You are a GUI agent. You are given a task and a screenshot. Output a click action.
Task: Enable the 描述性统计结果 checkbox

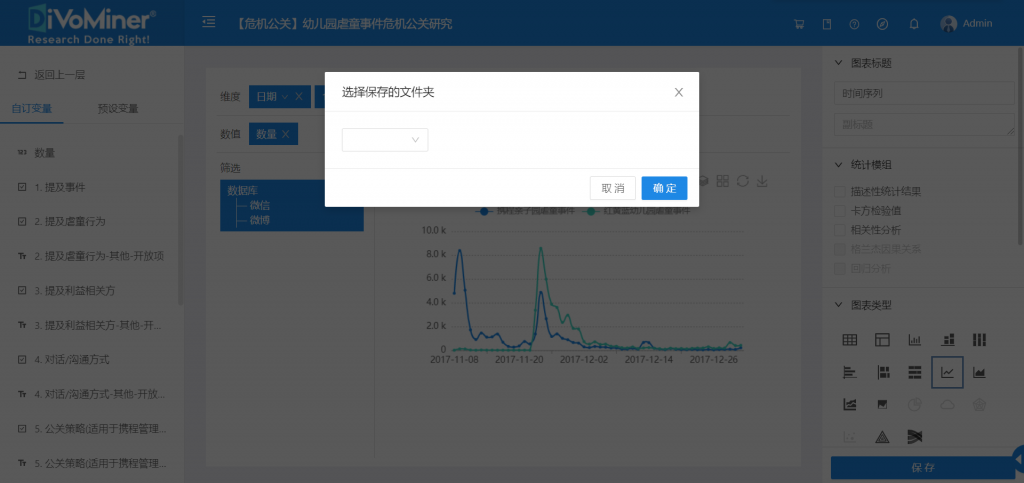pyautogui.click(x=840, y=191)
